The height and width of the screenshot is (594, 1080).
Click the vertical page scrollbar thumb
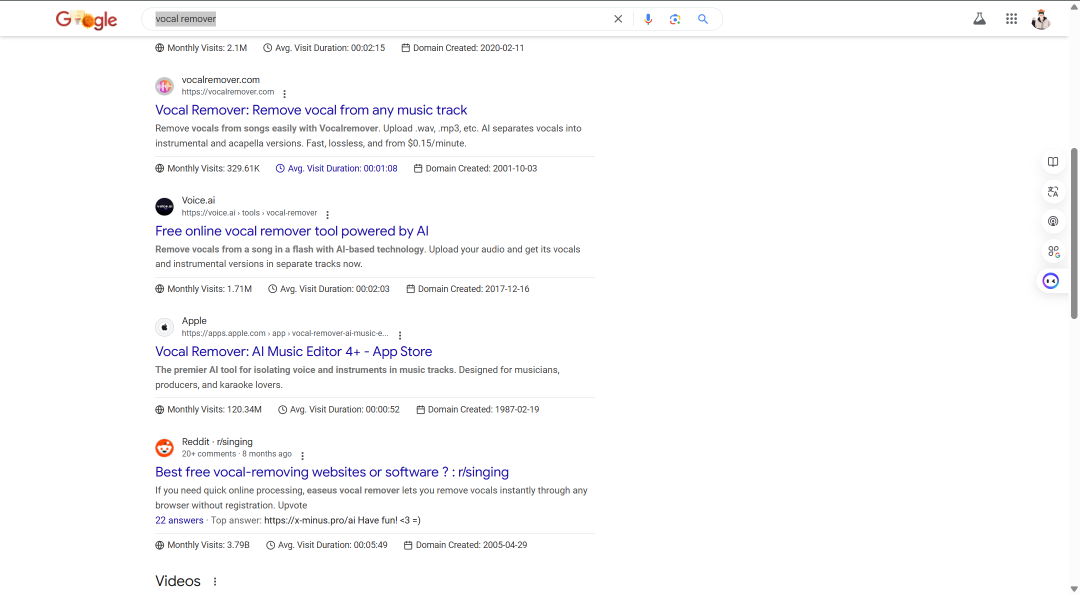(1074, 233)
